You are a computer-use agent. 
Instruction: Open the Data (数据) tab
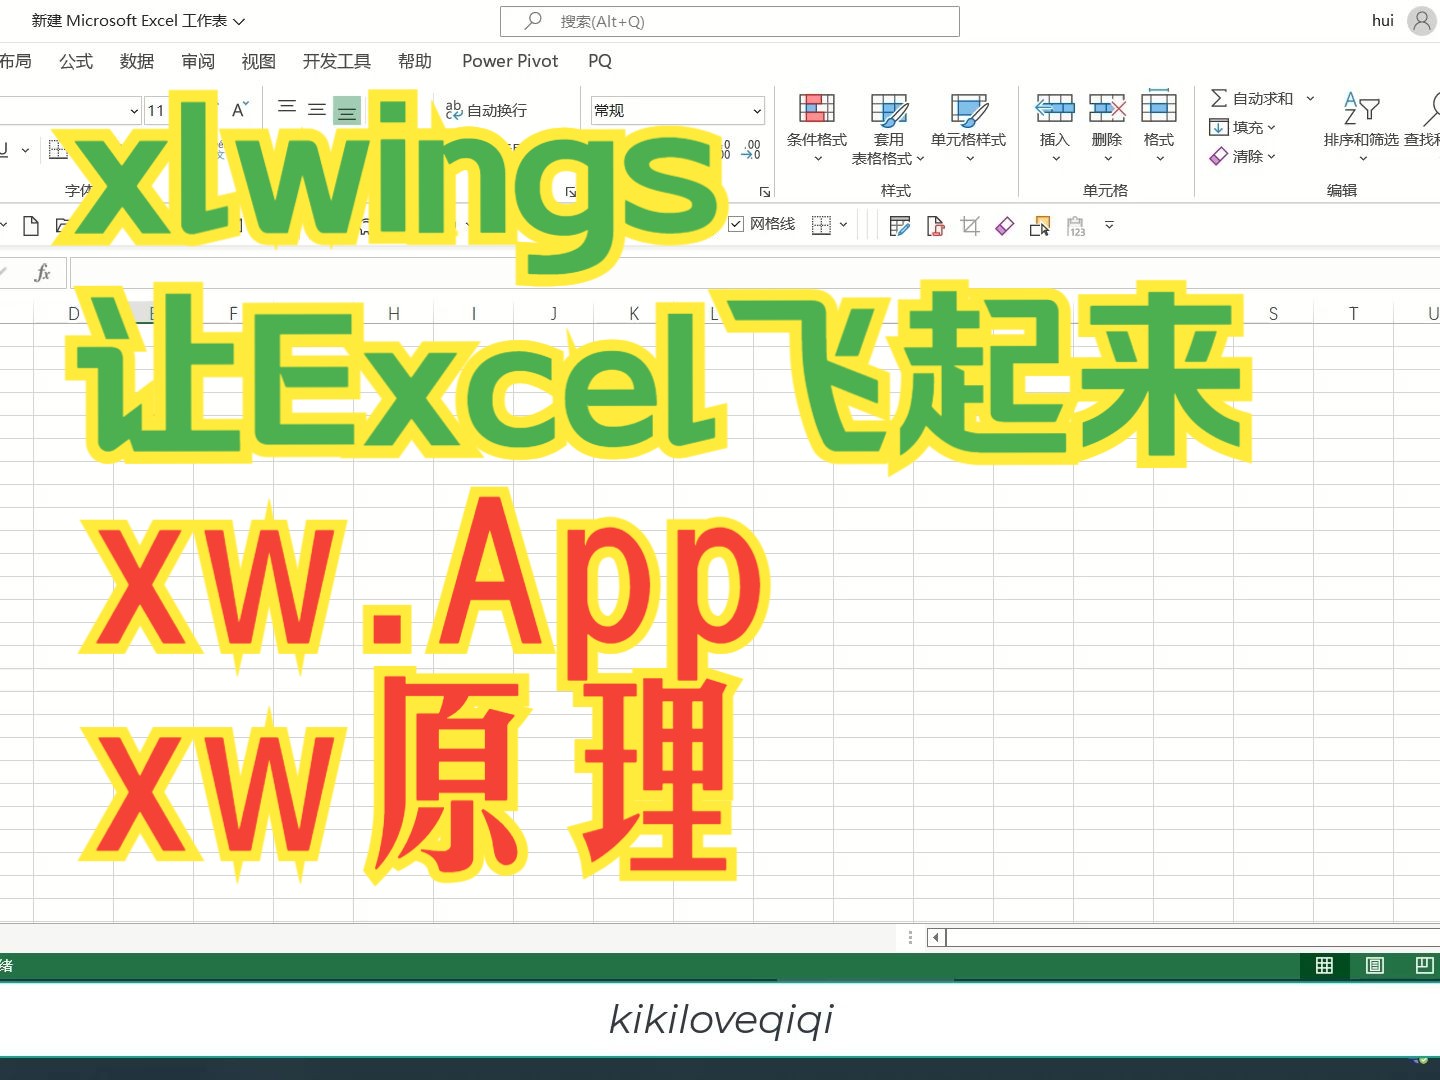pos(137,61)
